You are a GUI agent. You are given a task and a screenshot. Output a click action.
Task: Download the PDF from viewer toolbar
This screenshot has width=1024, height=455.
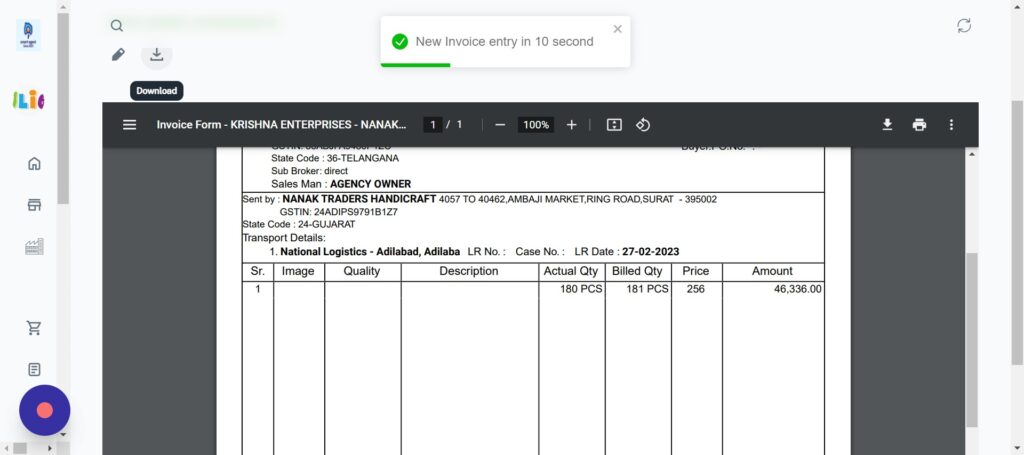point(886,125)
